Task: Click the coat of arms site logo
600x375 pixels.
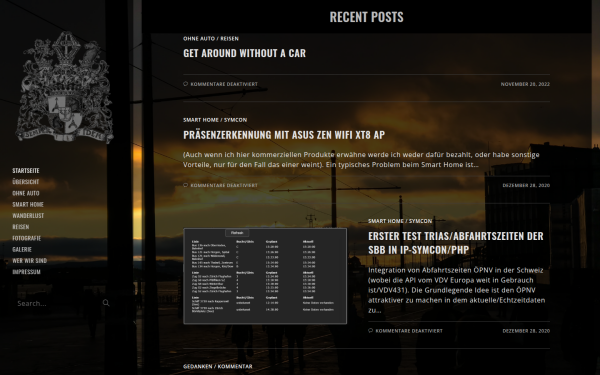Action: [64, 87]
